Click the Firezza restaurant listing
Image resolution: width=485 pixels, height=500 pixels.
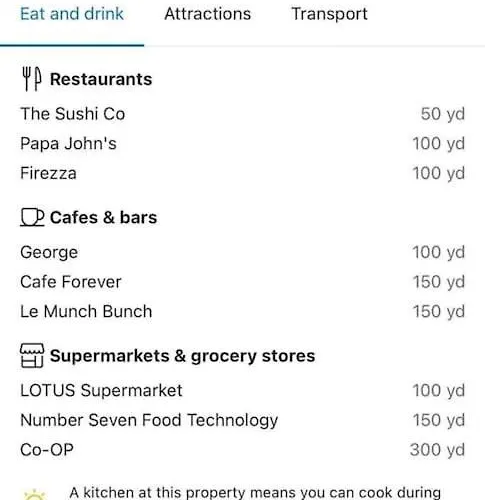pyautogui.click(x=242, y=173)
